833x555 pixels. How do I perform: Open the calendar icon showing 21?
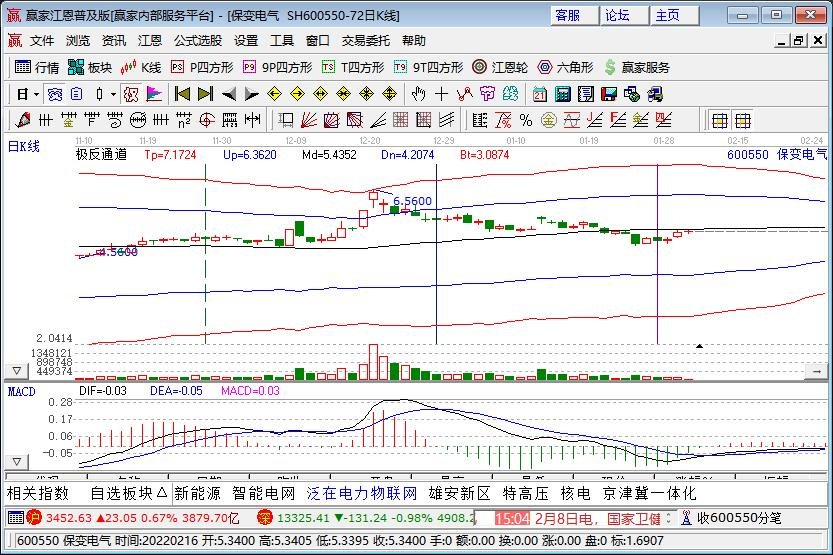pyautogui.click(x=540, y=94)
